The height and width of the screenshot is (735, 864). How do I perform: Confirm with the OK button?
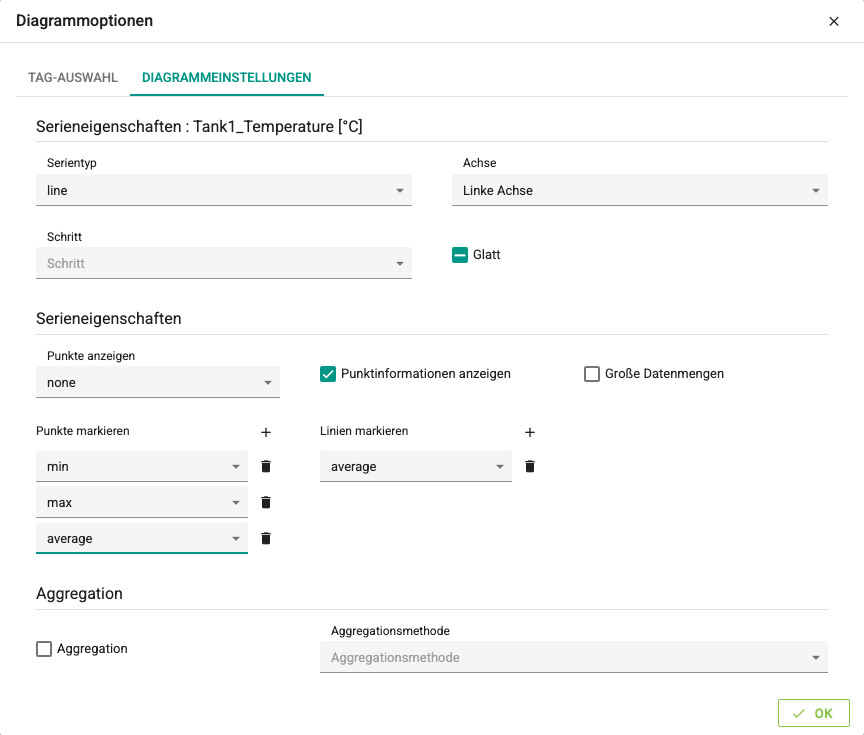click(x=813, y=714)
